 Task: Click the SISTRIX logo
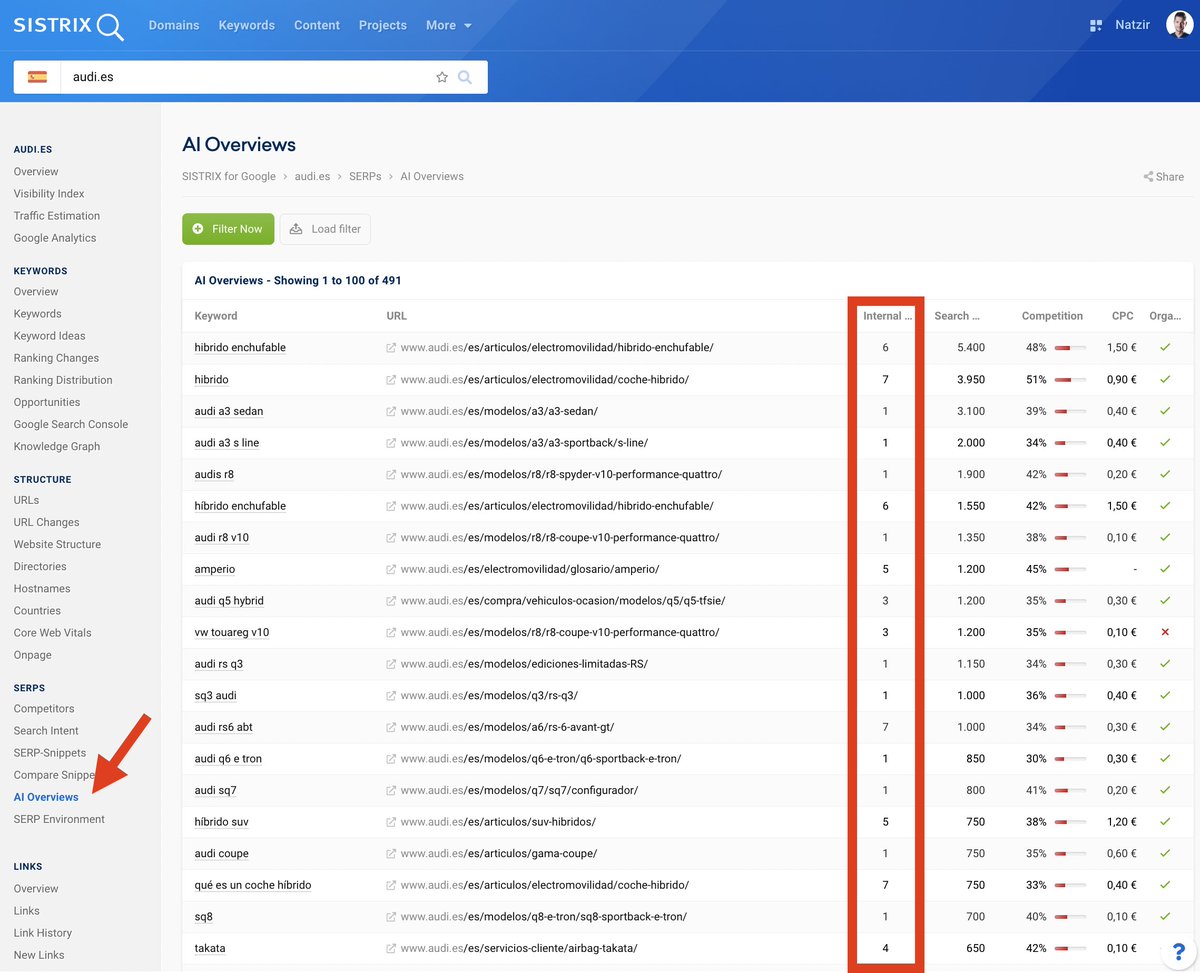pos(69,25)
